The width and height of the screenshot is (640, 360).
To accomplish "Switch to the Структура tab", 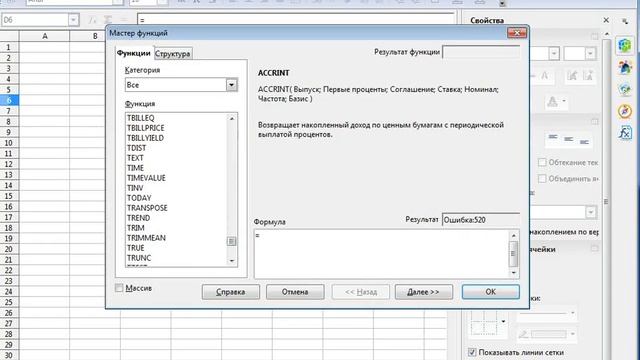I will (x=173, y=53).
